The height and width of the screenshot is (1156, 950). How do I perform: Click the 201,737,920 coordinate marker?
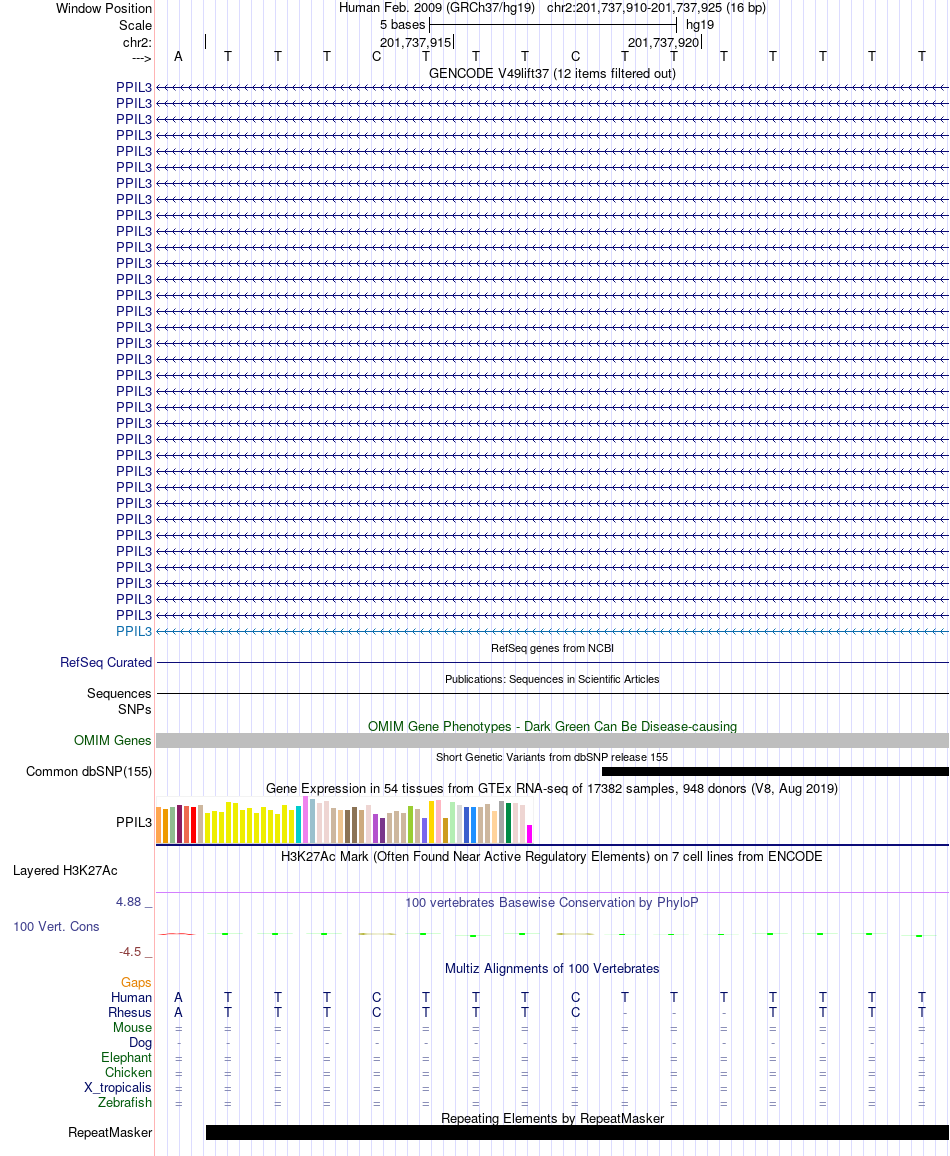pyautogui.click(x=664, y=43)
